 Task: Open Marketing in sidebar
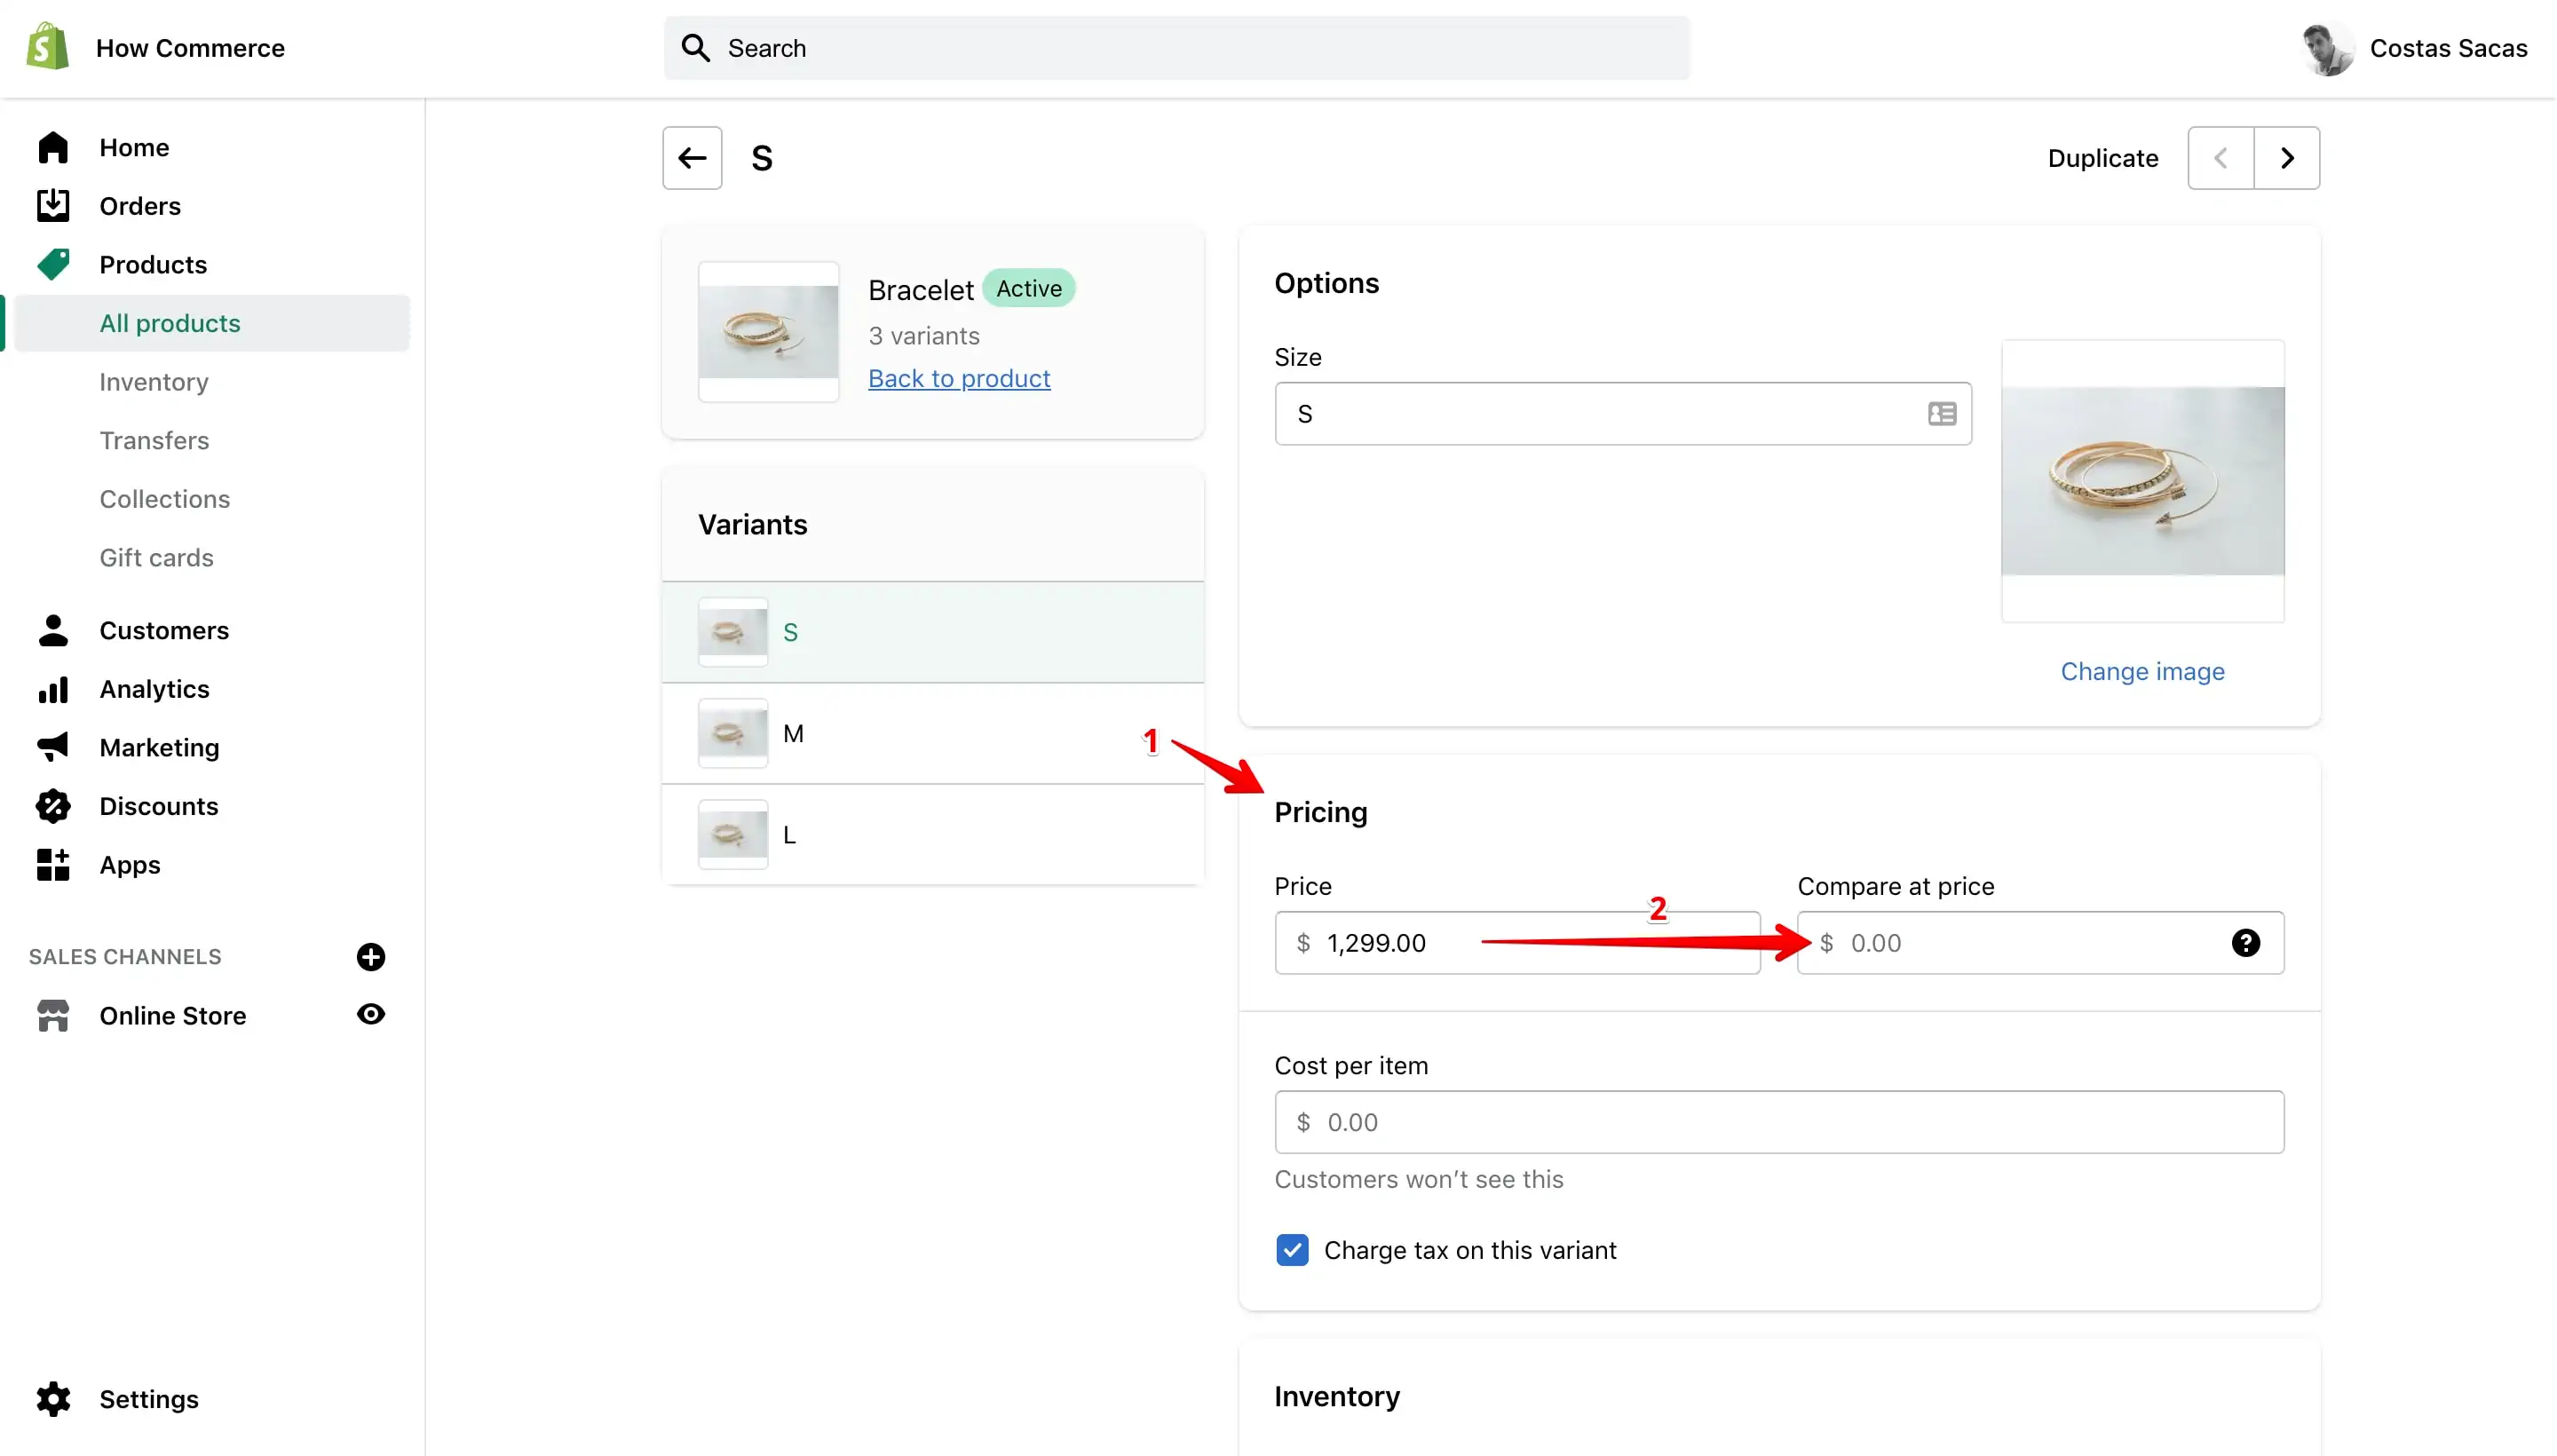click(x=159, y=747)
